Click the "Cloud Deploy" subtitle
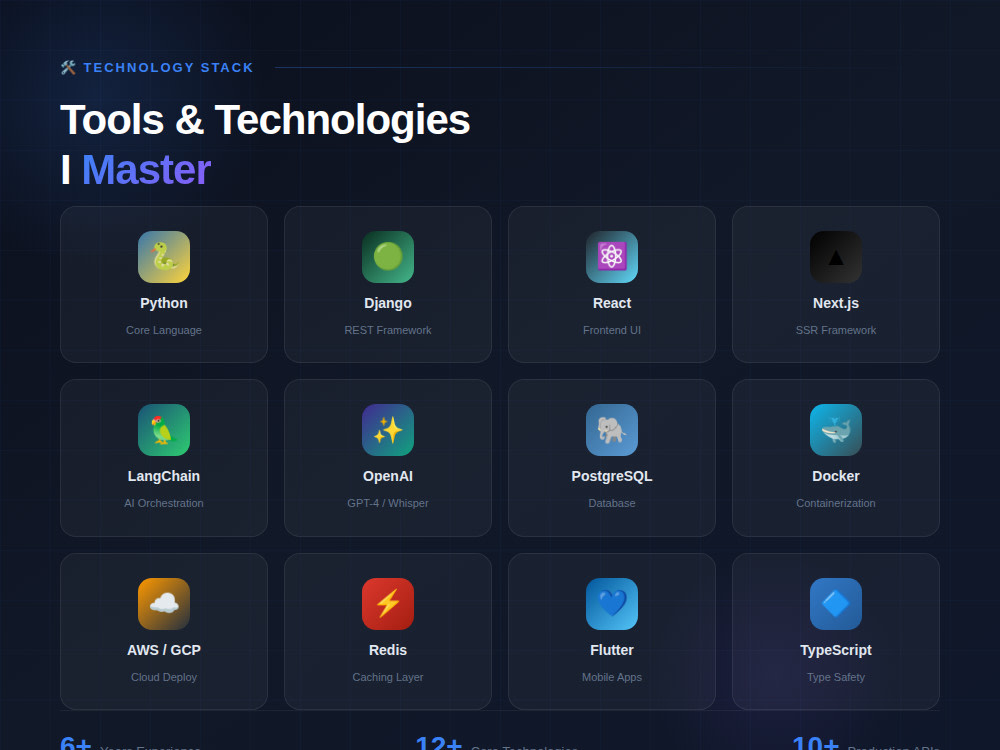1000x750 pixels. coord(164,677)
